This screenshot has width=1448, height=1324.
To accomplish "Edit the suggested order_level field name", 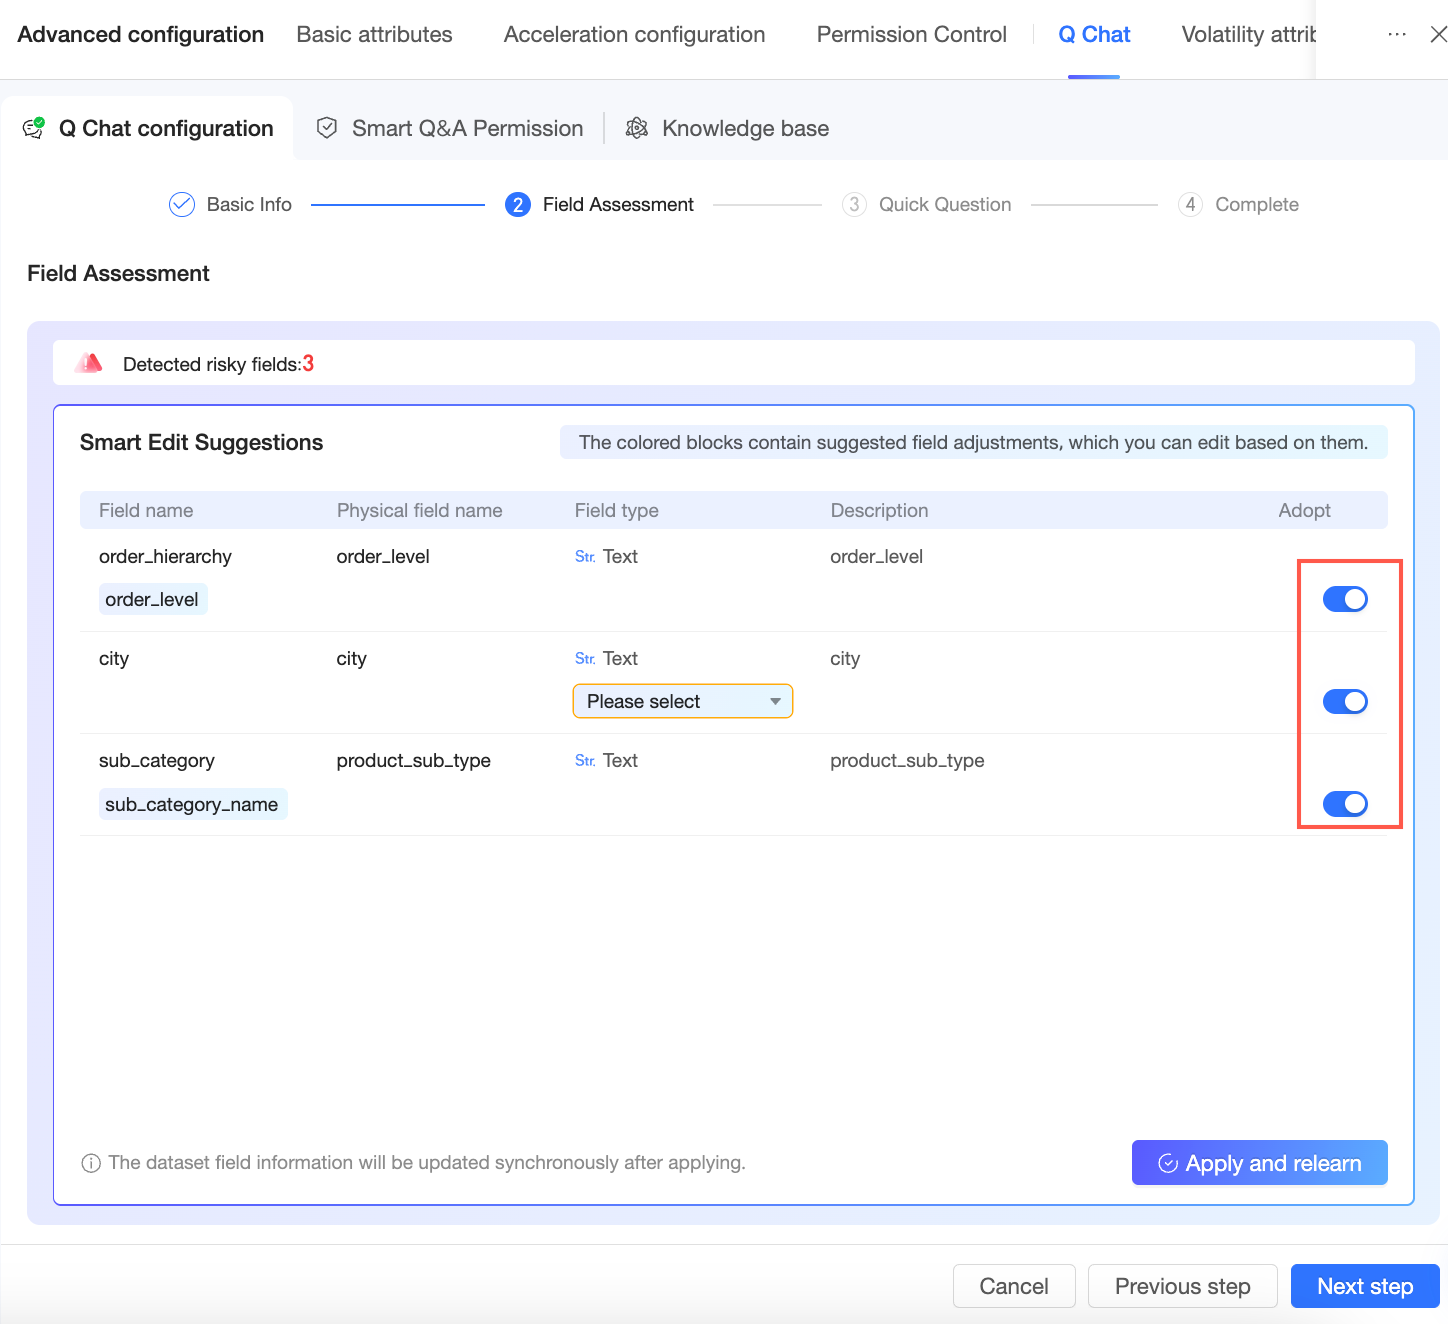I will [x=152, y=600].
